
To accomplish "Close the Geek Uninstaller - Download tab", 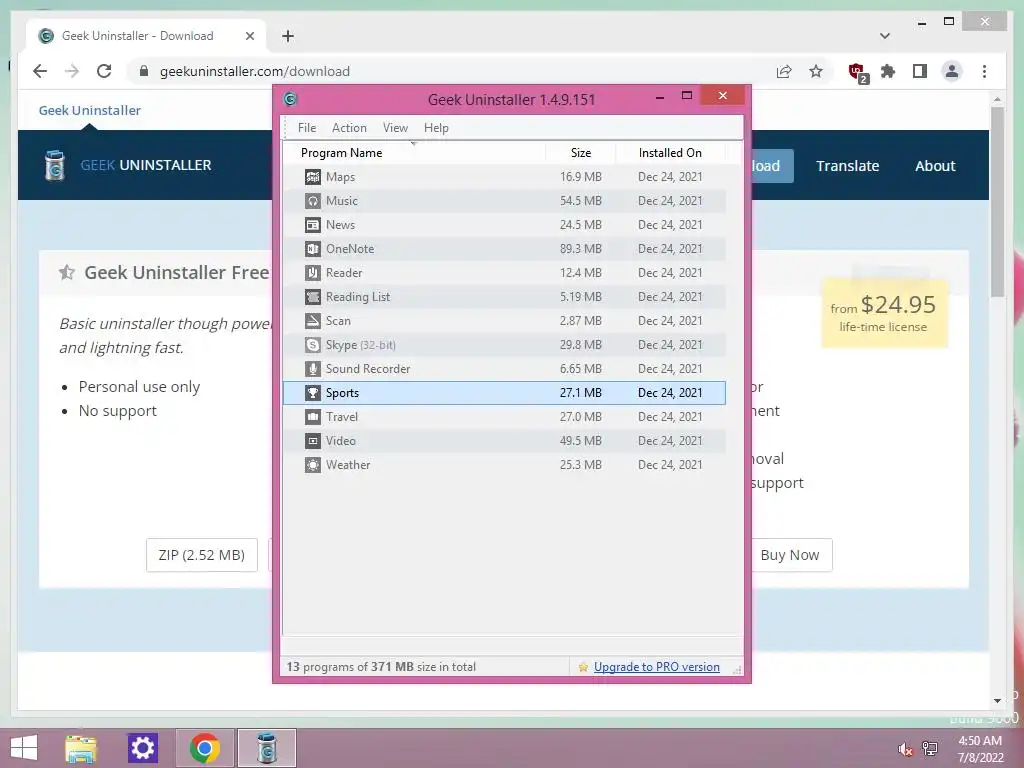I will pyautogui.click(x=249, y=36).
